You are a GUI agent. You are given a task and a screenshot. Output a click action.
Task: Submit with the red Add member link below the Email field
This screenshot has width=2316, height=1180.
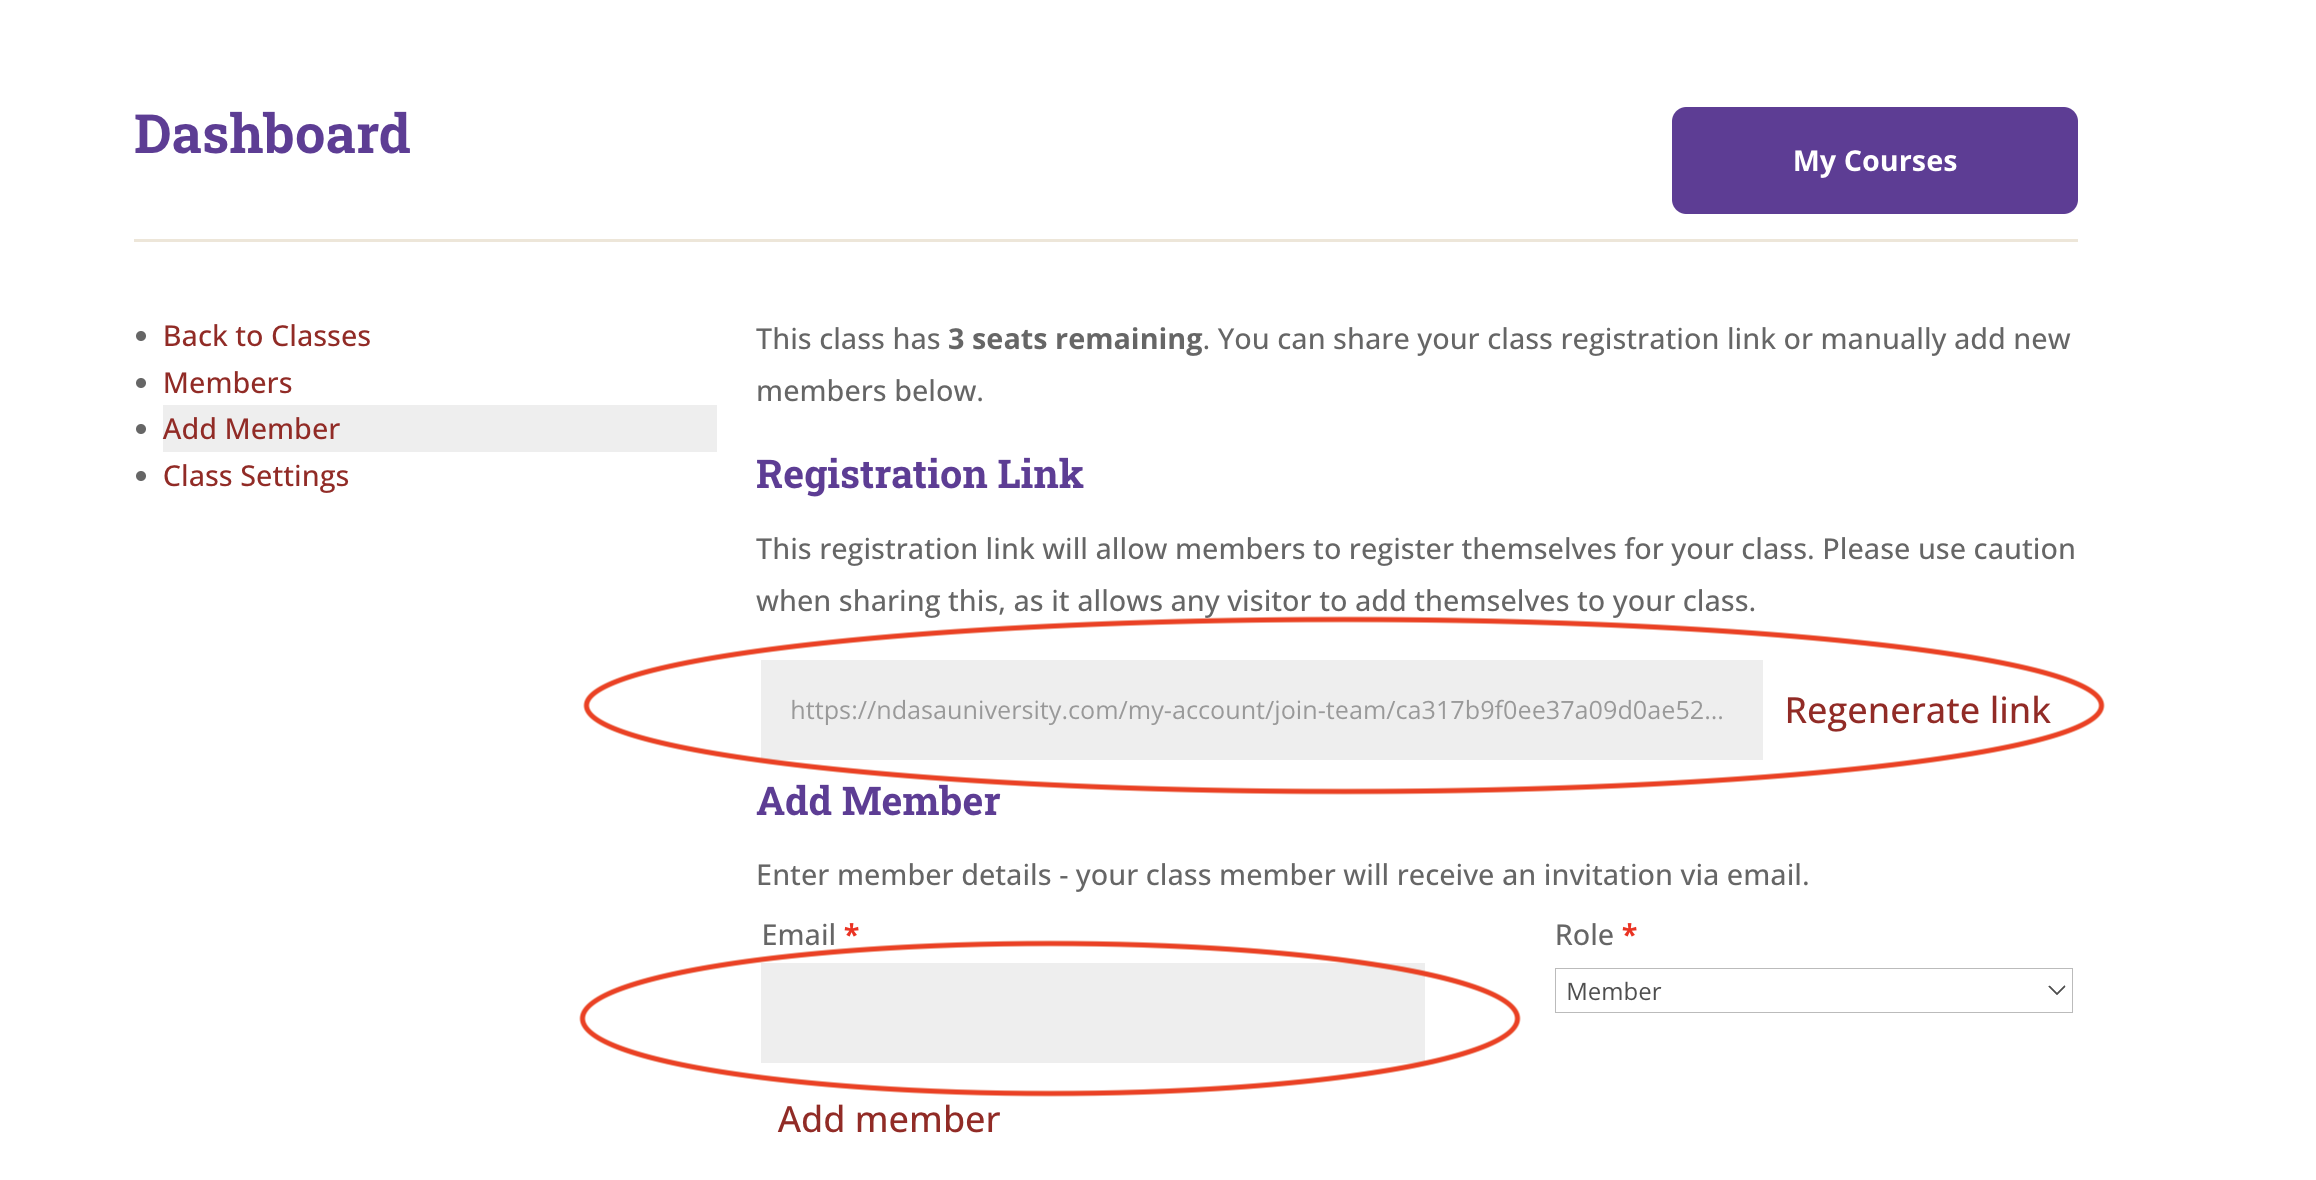(888, 1119)
